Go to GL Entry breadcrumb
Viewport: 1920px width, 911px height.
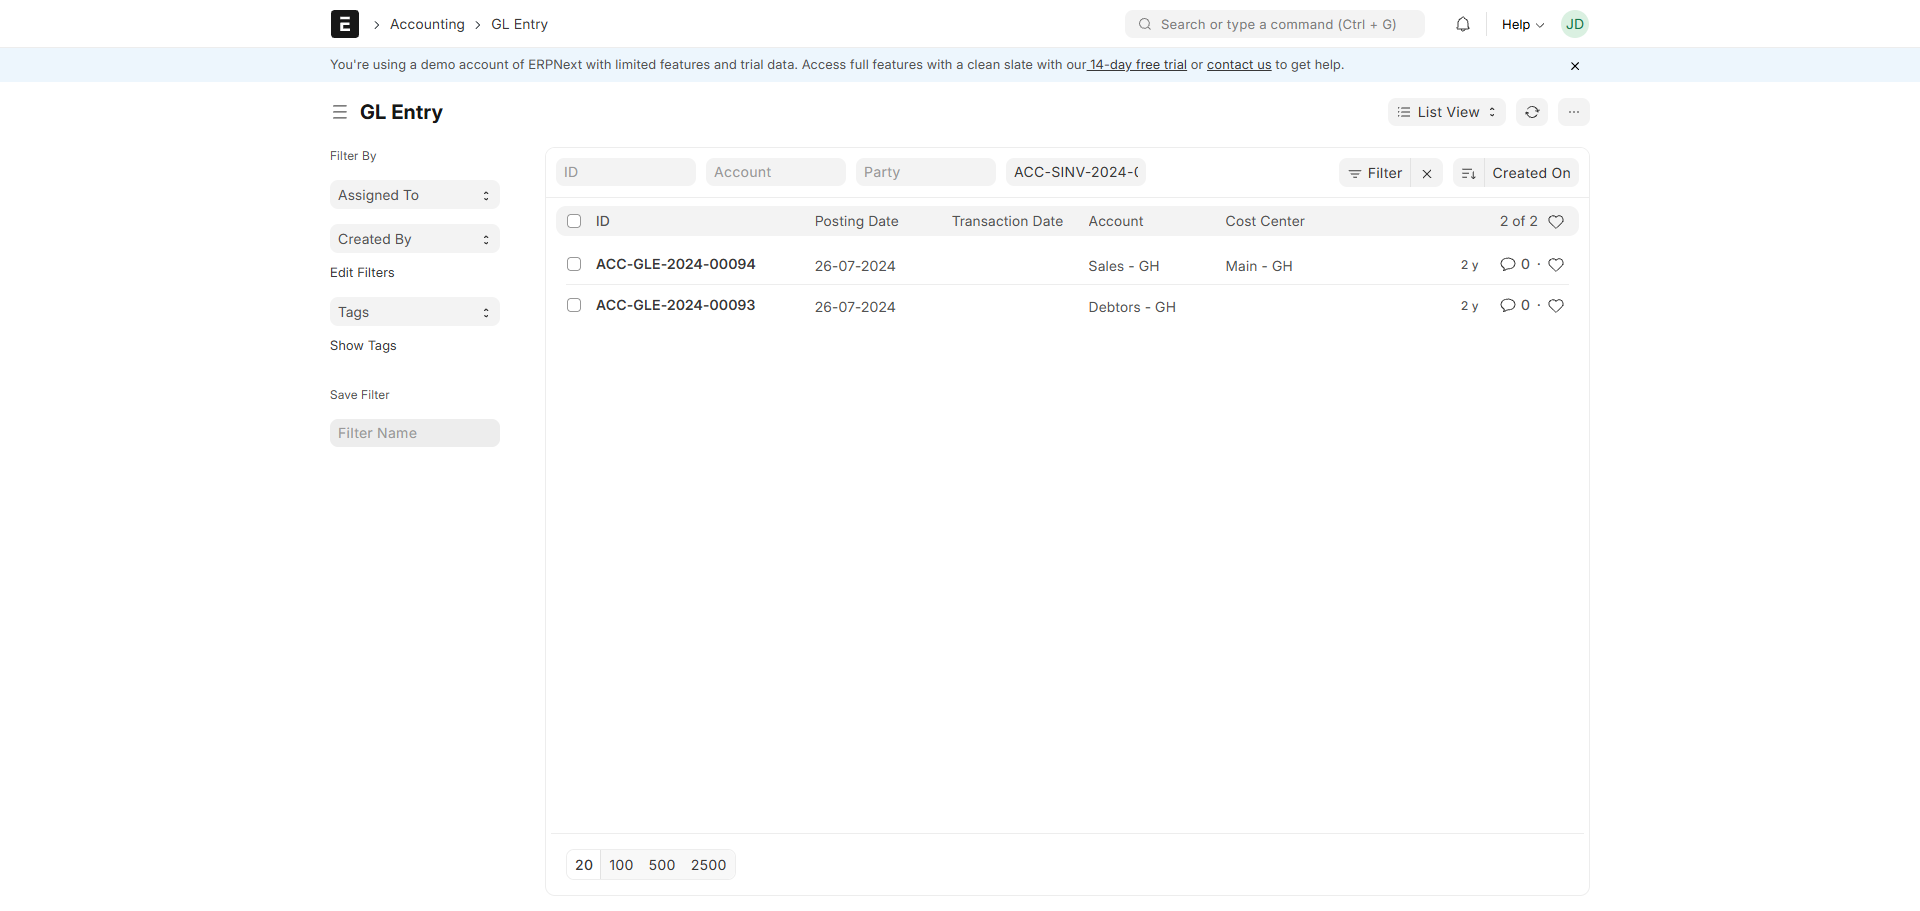tap(519, 24)
